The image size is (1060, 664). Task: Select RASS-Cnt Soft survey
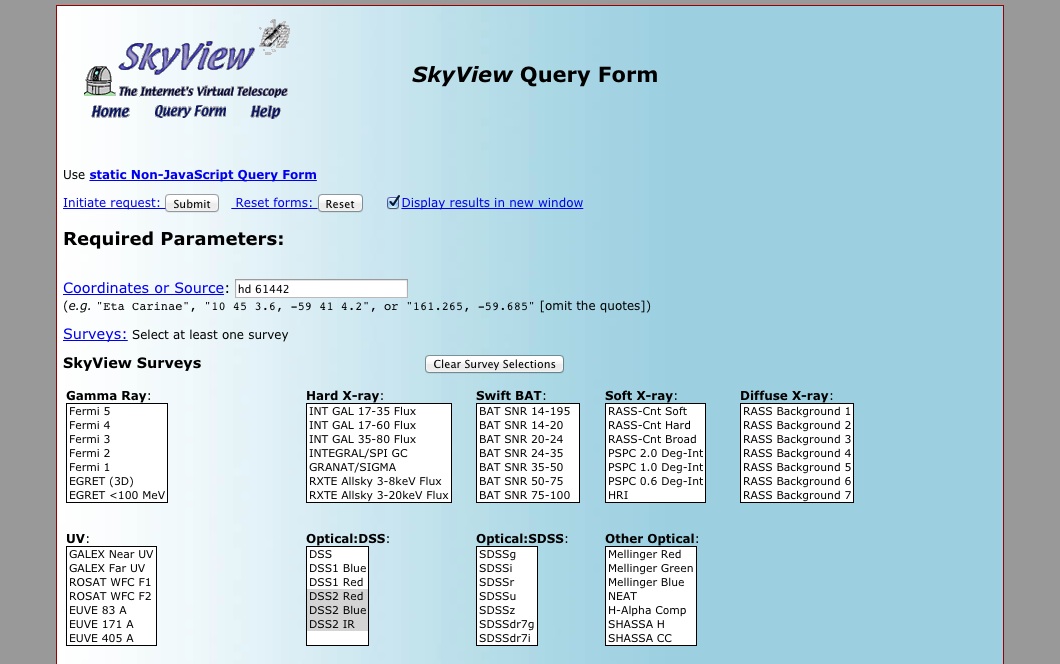tap(655, 411)
